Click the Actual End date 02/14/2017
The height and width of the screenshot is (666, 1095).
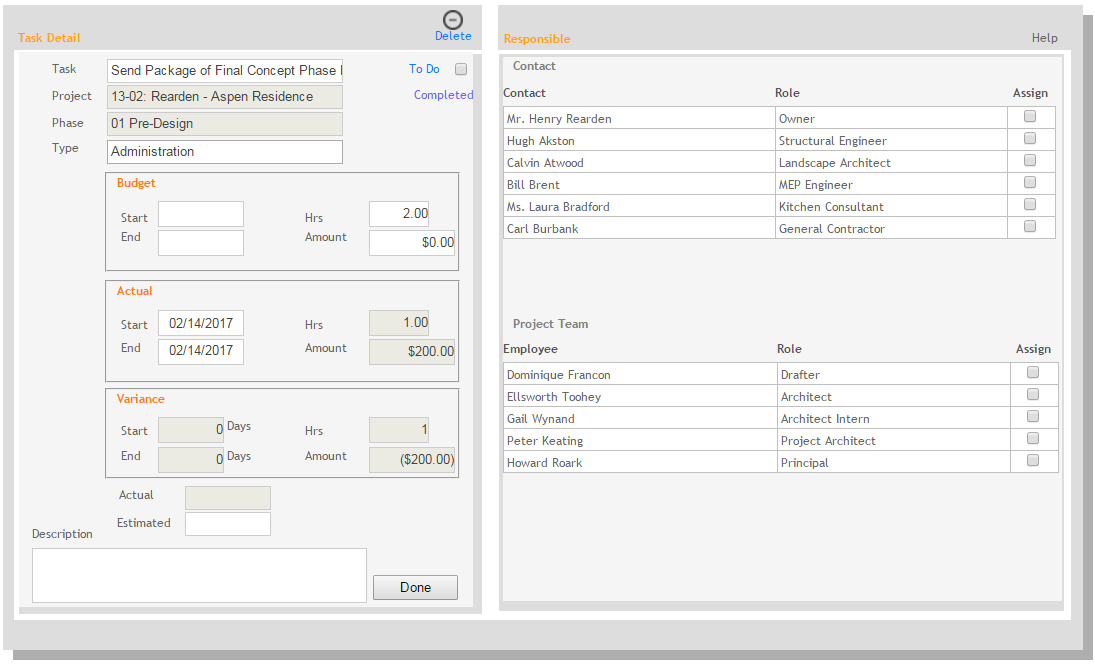tap(201, 351)
